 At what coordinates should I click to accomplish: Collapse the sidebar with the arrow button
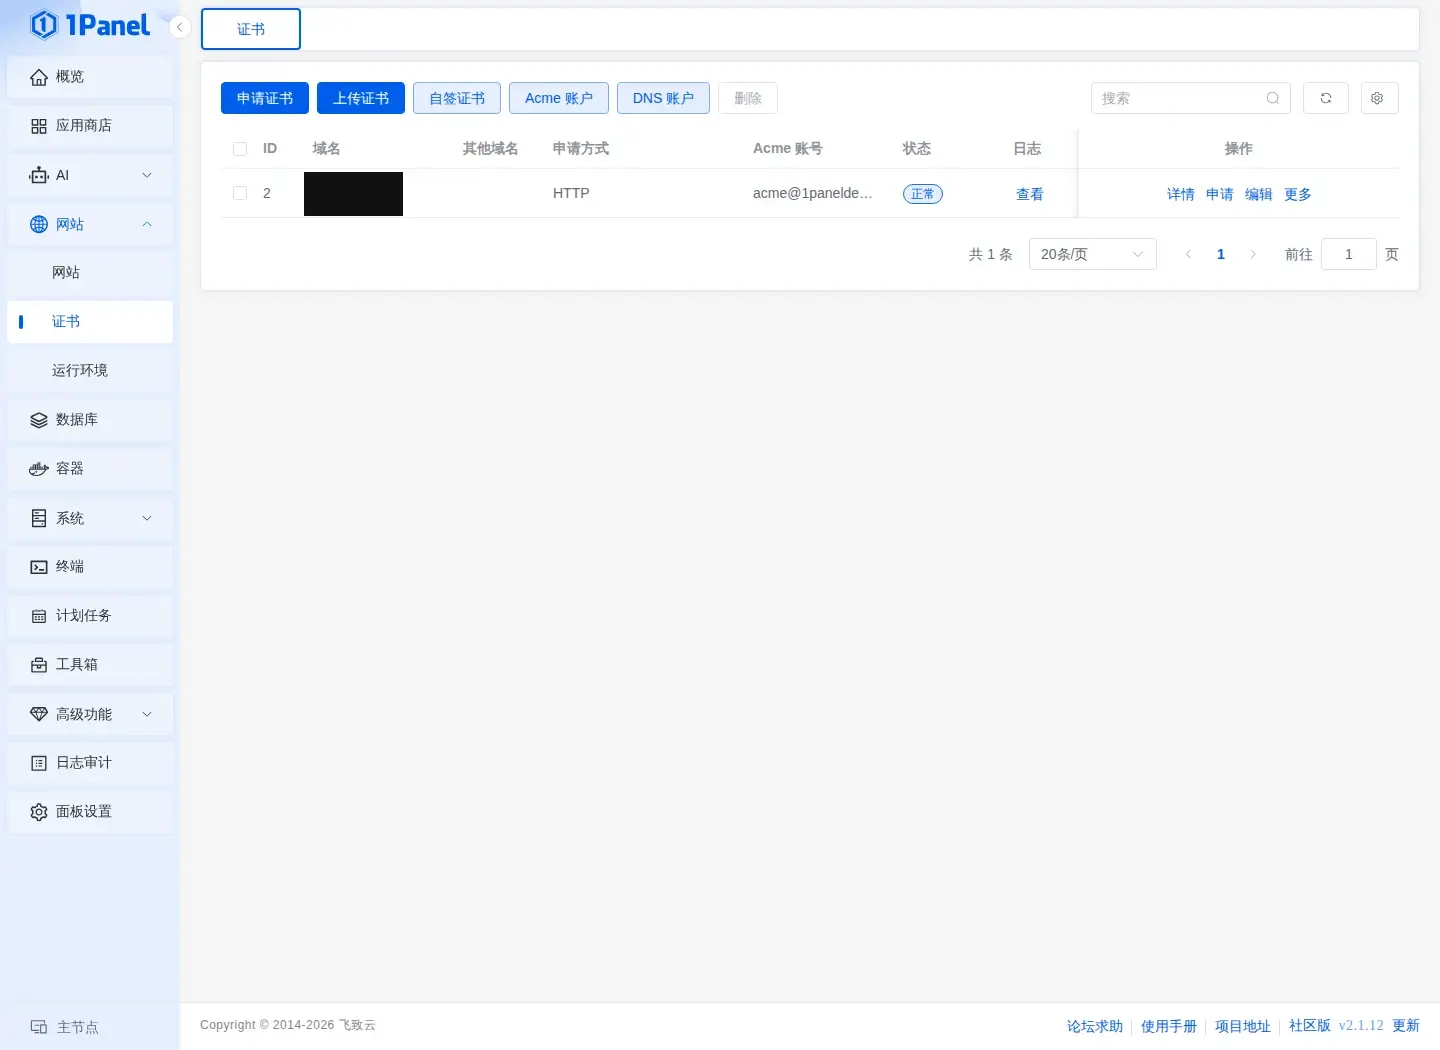click(x=180, y=27)
